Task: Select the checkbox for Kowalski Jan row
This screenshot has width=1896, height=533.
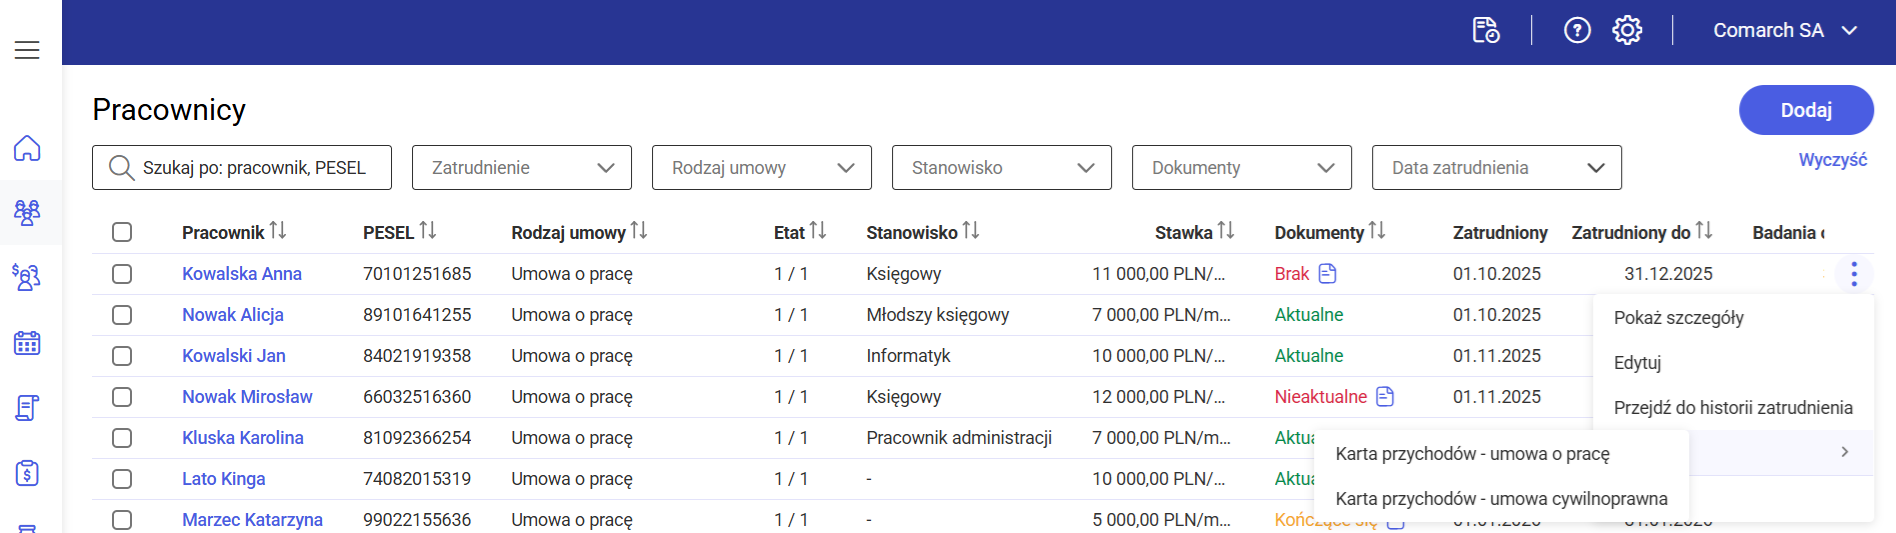Action: (x=122, y=356)
